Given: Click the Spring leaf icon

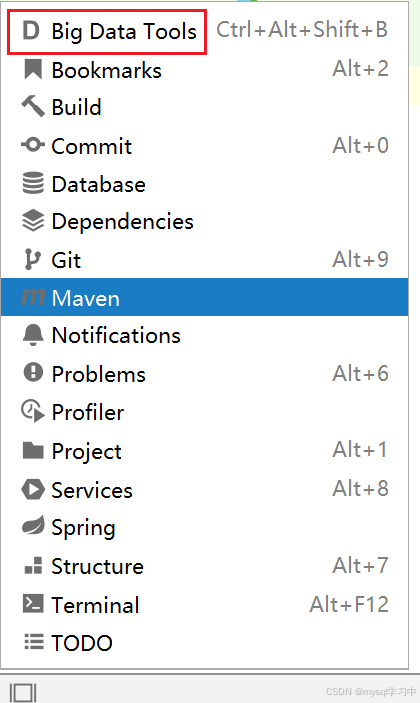Looking at the screenshot, I should pyautogui.click(x=33, y=525).
